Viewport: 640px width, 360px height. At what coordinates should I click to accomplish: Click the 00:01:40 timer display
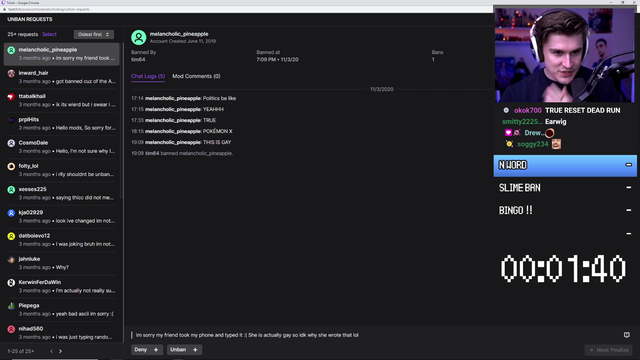pos(563,269)
